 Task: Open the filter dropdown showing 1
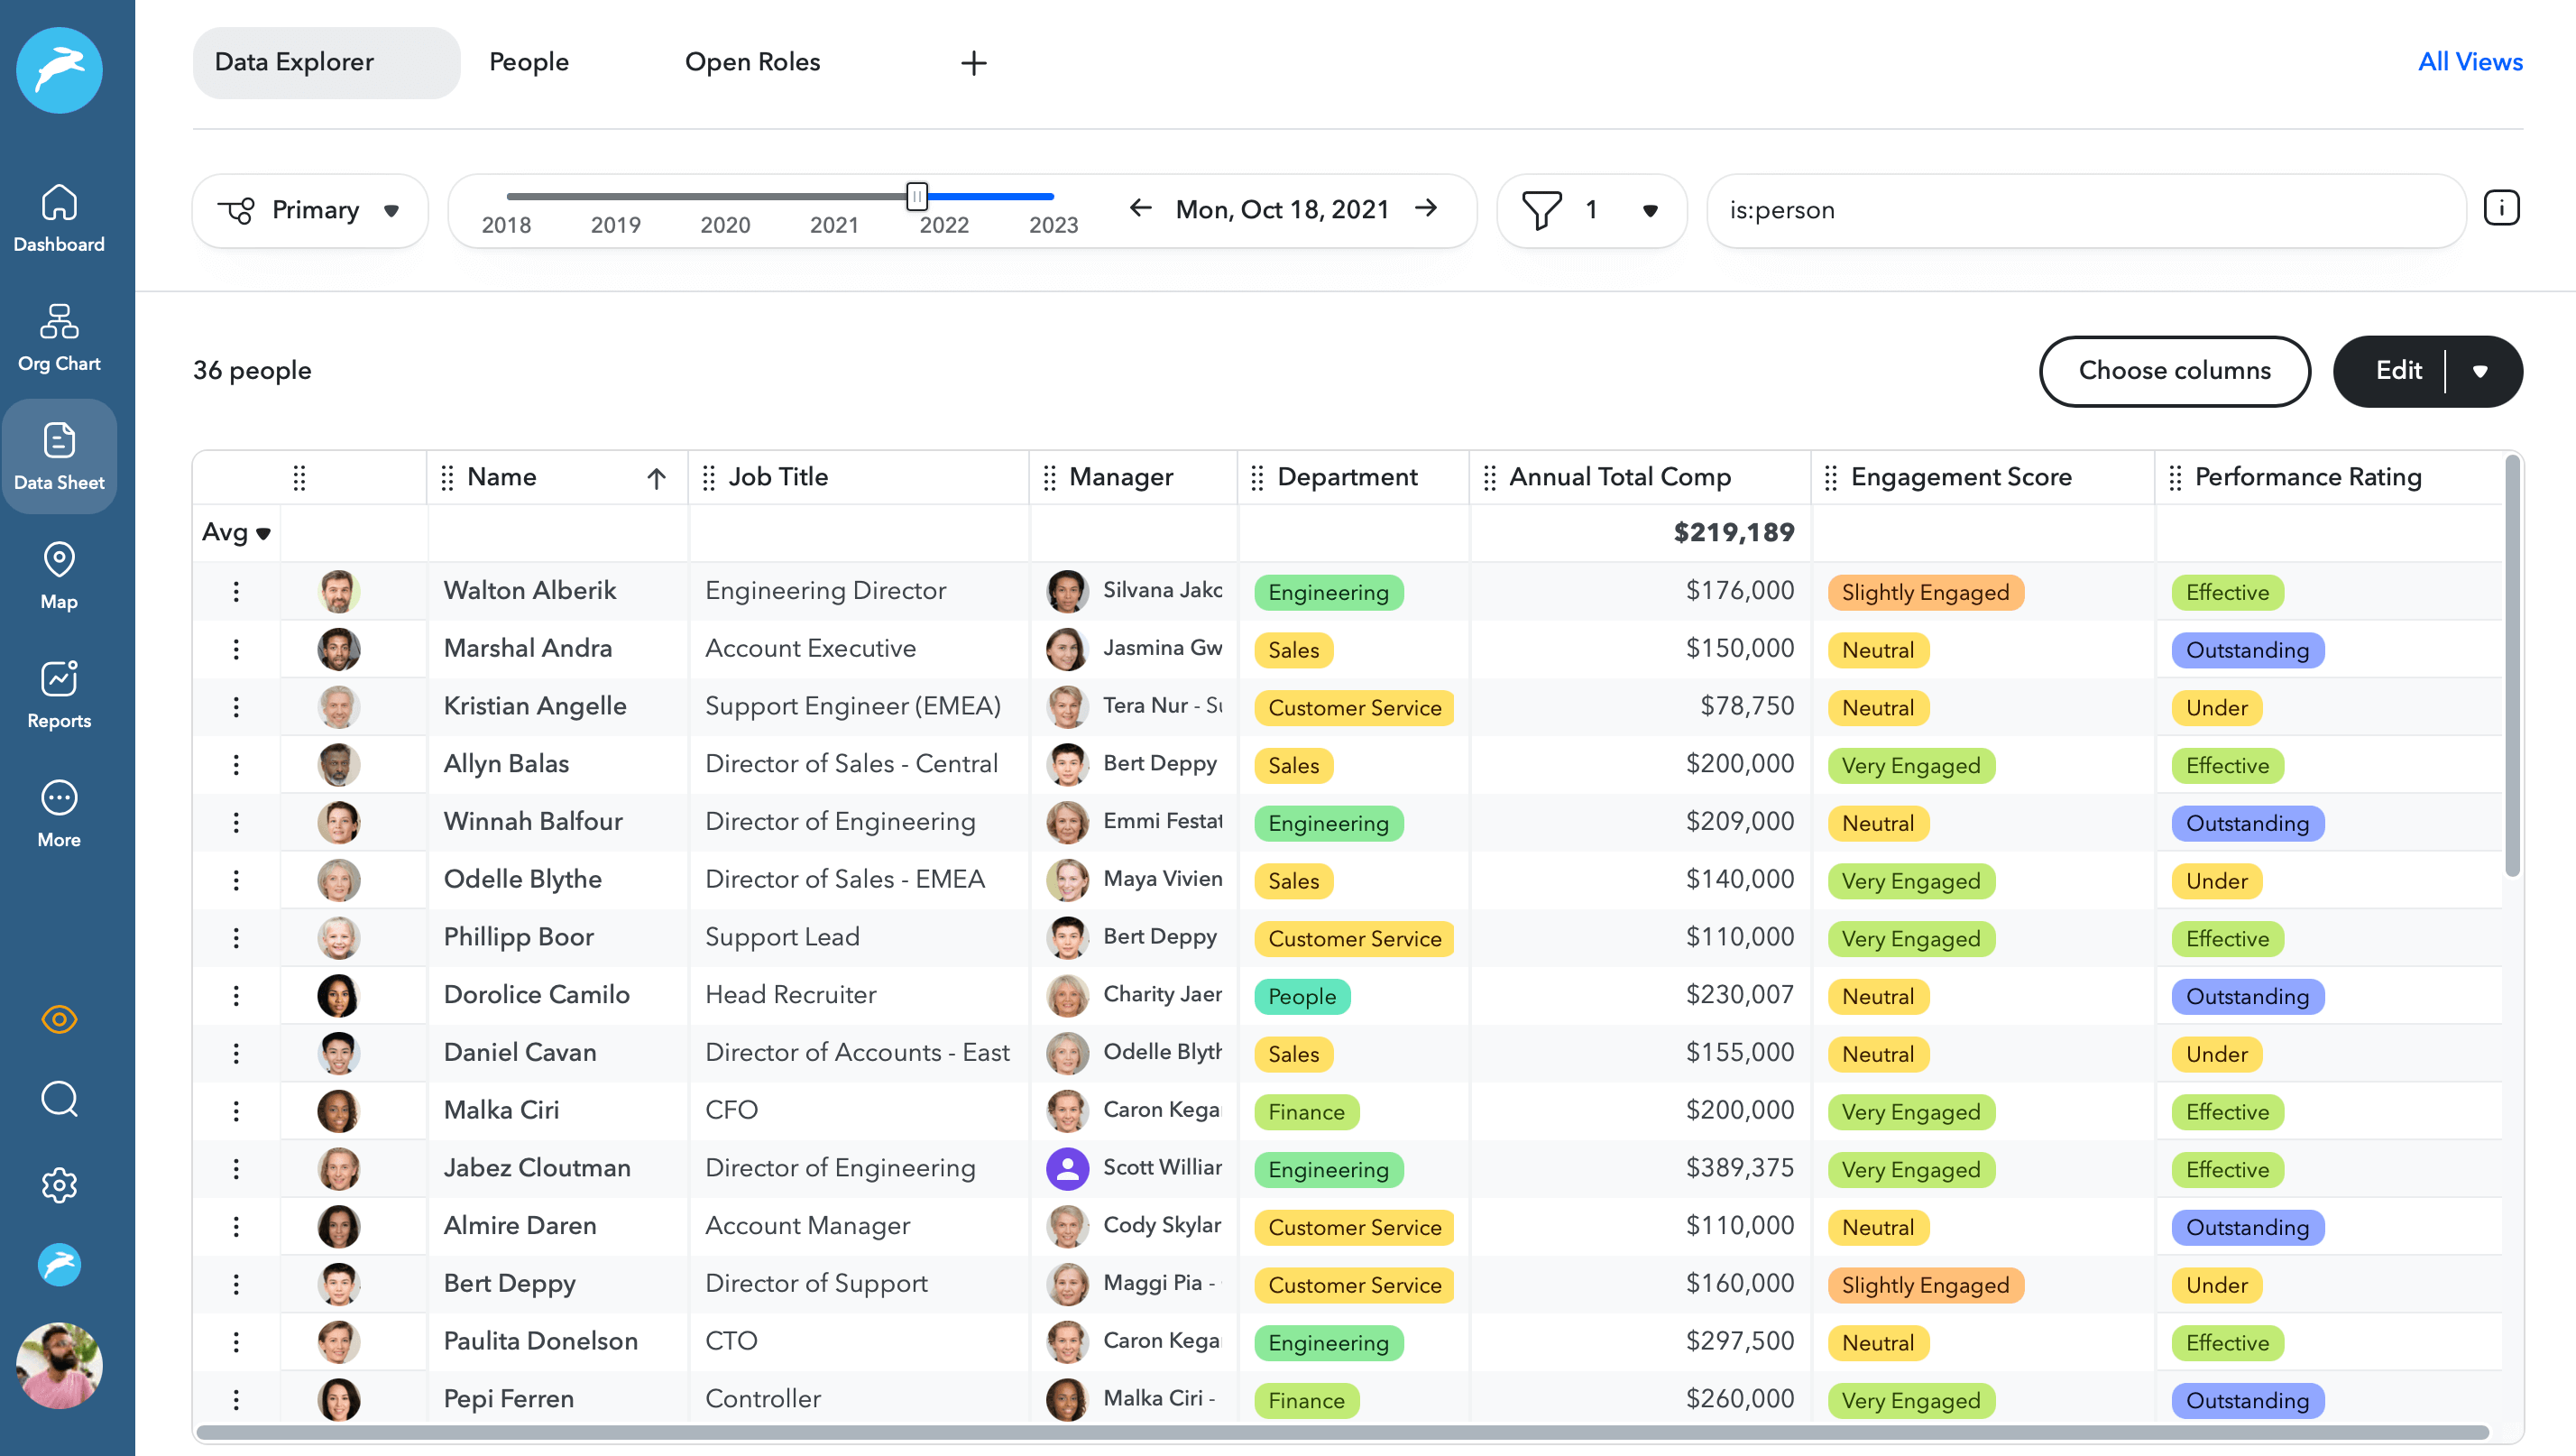1591,210
